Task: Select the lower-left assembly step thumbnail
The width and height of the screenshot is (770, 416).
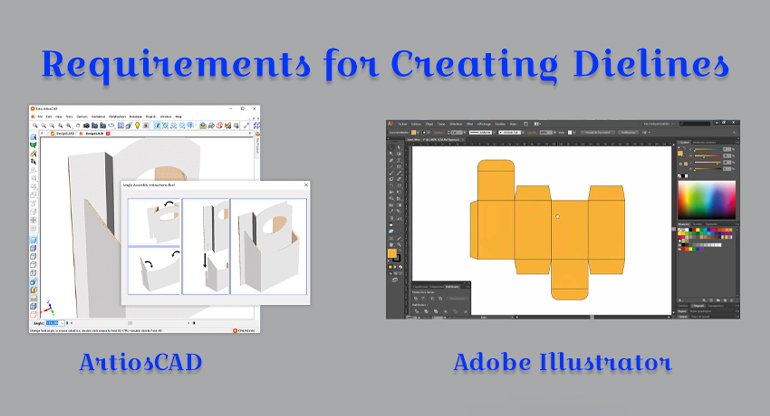Action: pos(154,271)
